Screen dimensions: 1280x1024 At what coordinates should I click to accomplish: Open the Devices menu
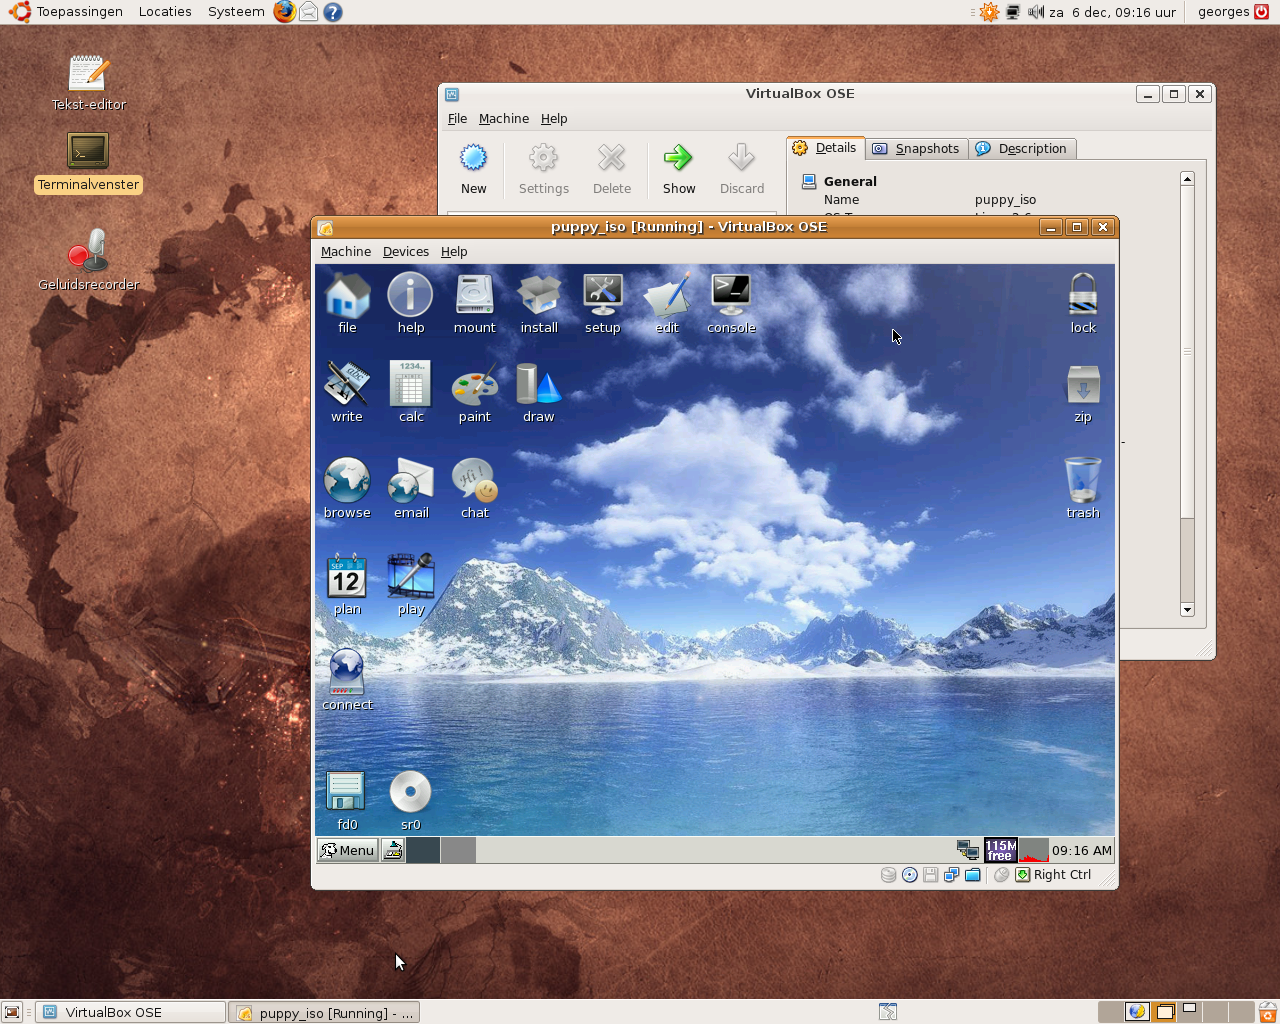pyautogui.click(x=405, y=252)
